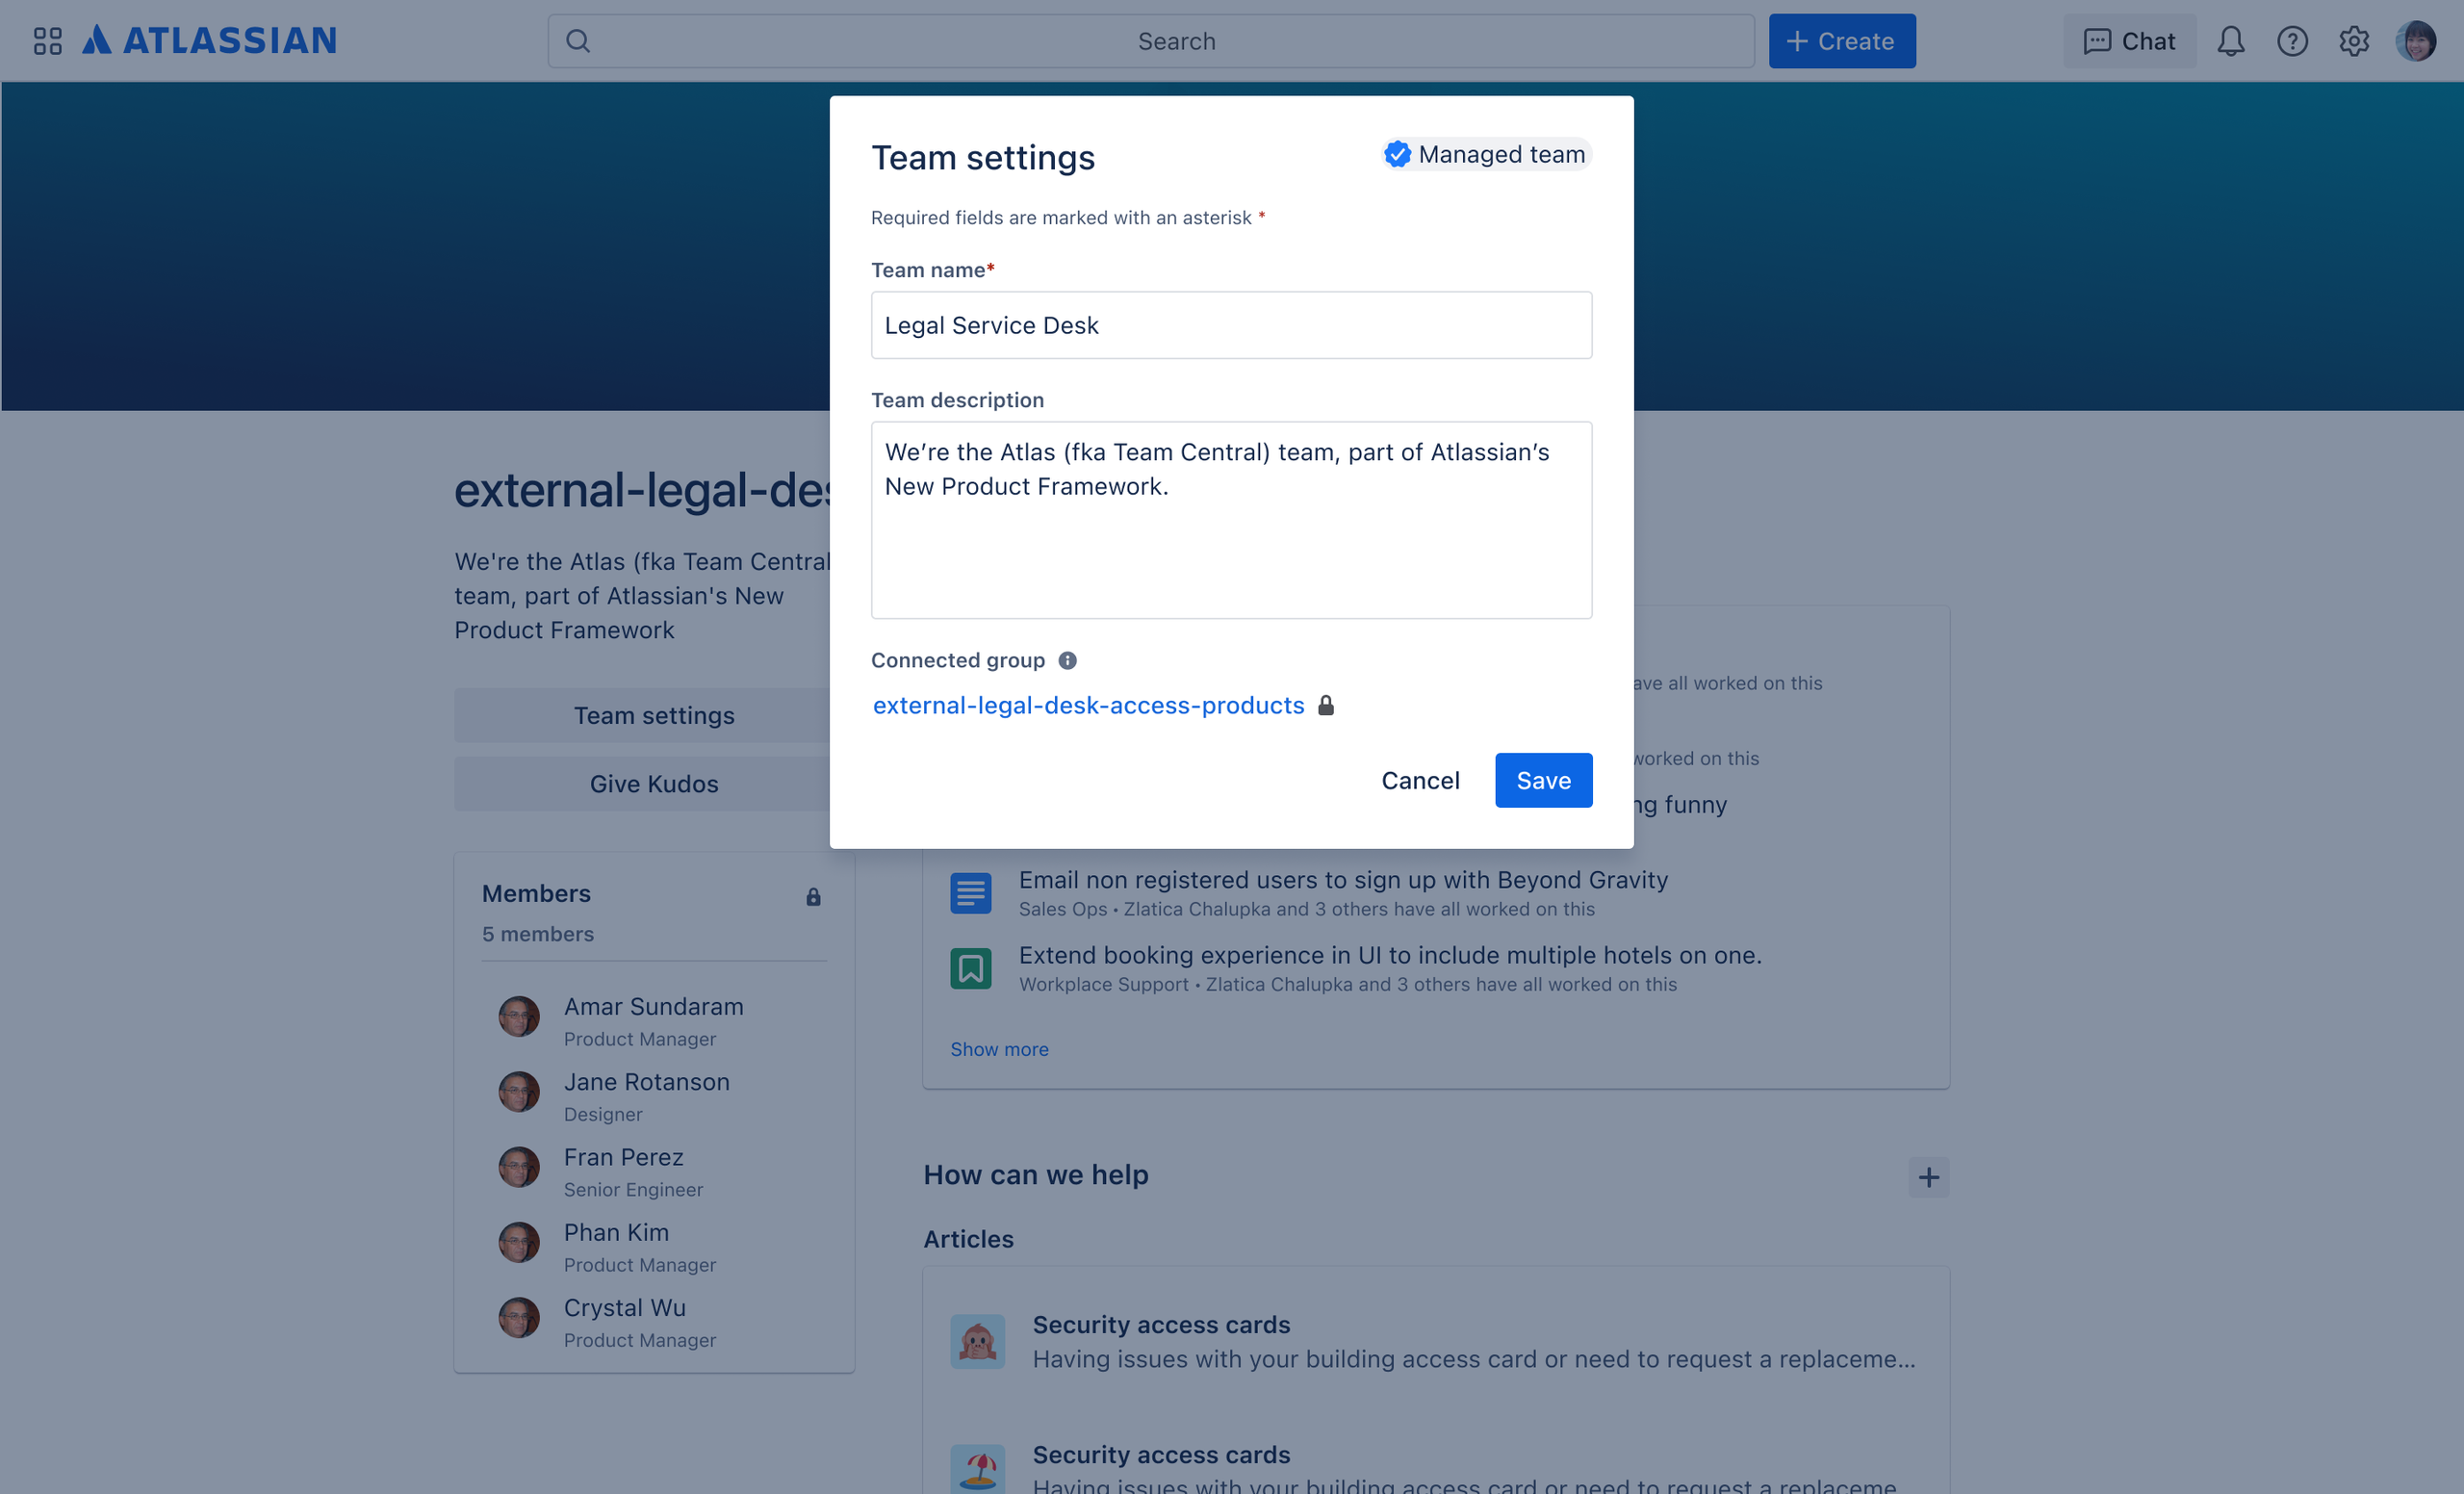Image resolution: width=2464 pixels, height=1494 pixels.
Task: Click the lock icon beside the connected group
Action: click(x=1326, y=705)
